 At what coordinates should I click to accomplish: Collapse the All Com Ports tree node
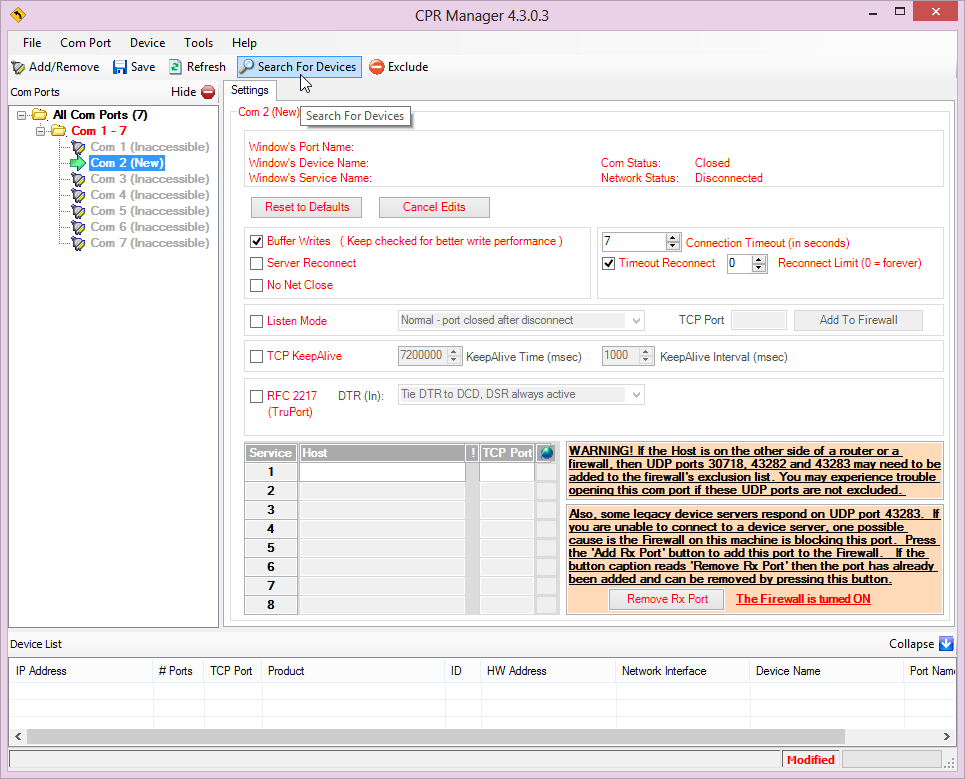pos(22,115)
